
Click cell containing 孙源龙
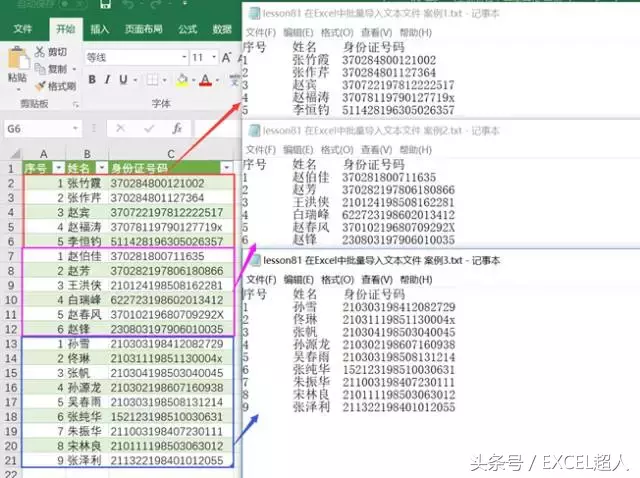(x=87, y=387)
